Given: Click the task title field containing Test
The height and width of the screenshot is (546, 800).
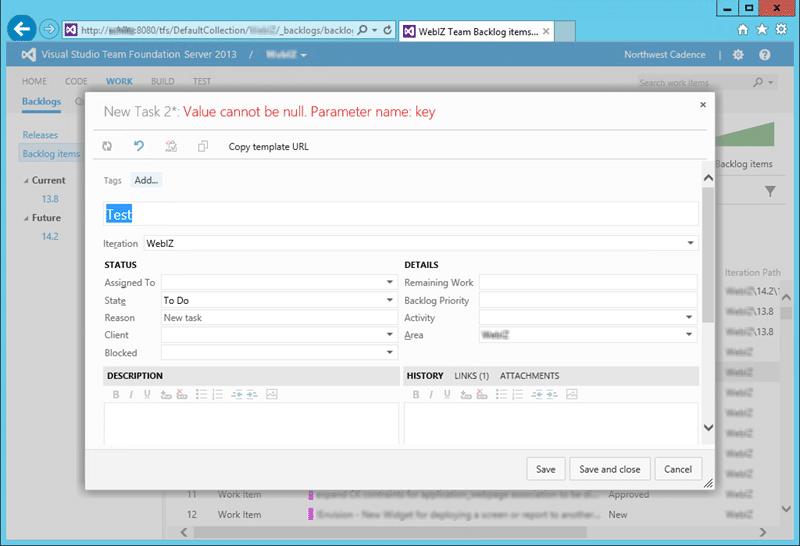Looking at the screenshot, I should pos(401,214).
